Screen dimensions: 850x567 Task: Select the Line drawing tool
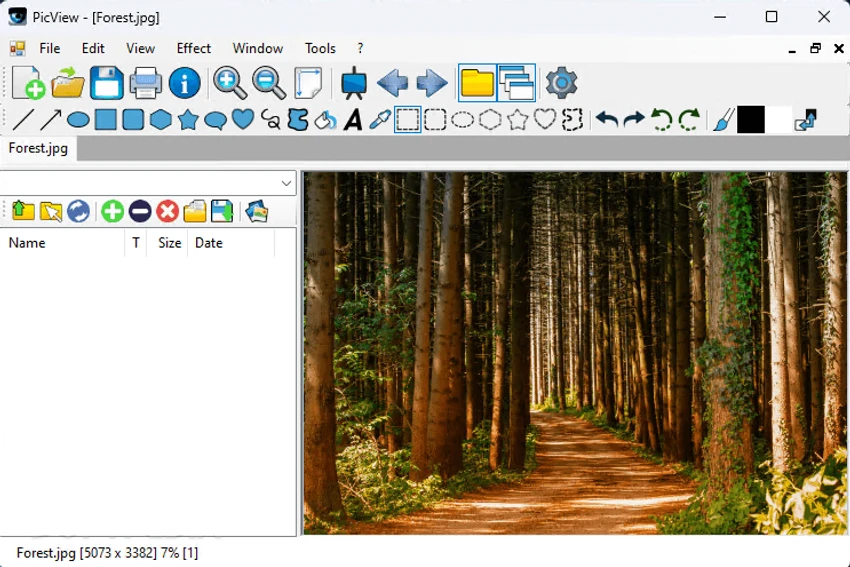pyautogui.click(x=23, y=120)
